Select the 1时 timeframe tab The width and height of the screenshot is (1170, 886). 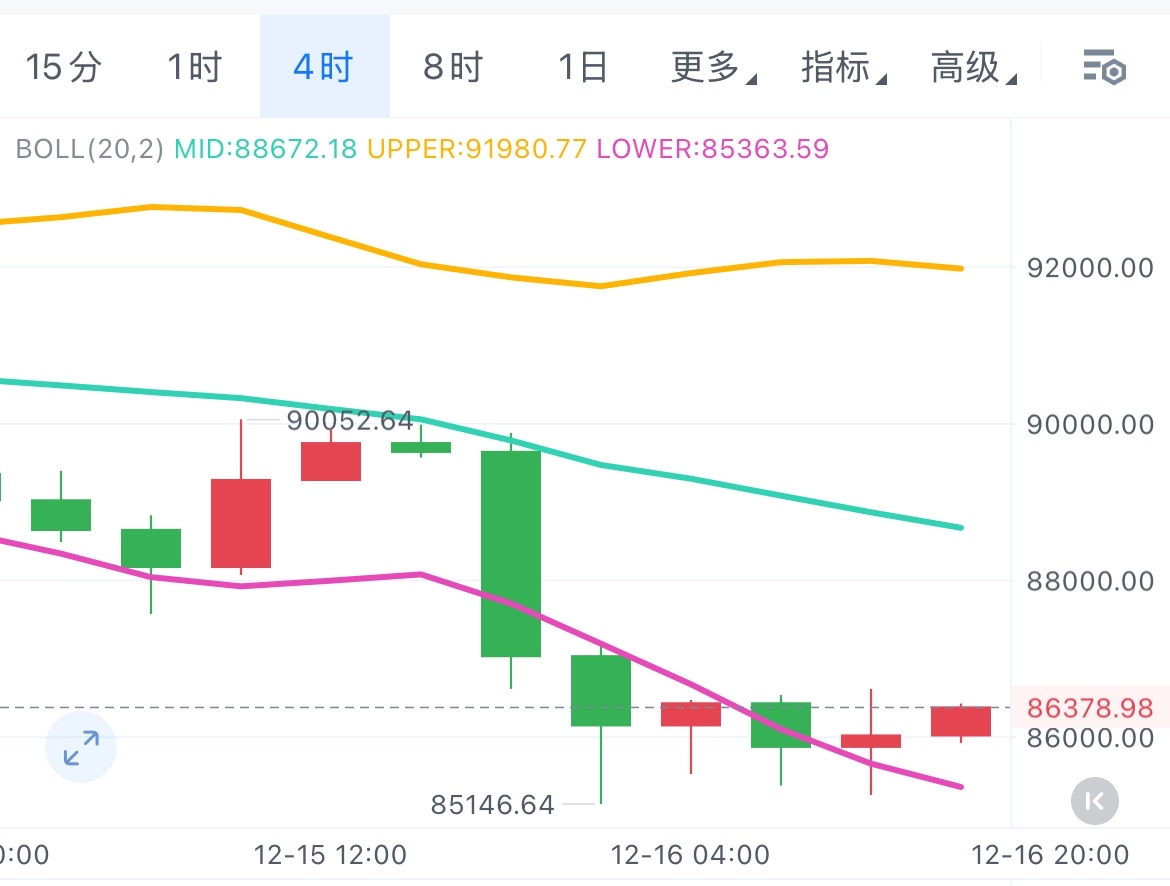pos(194,68)
